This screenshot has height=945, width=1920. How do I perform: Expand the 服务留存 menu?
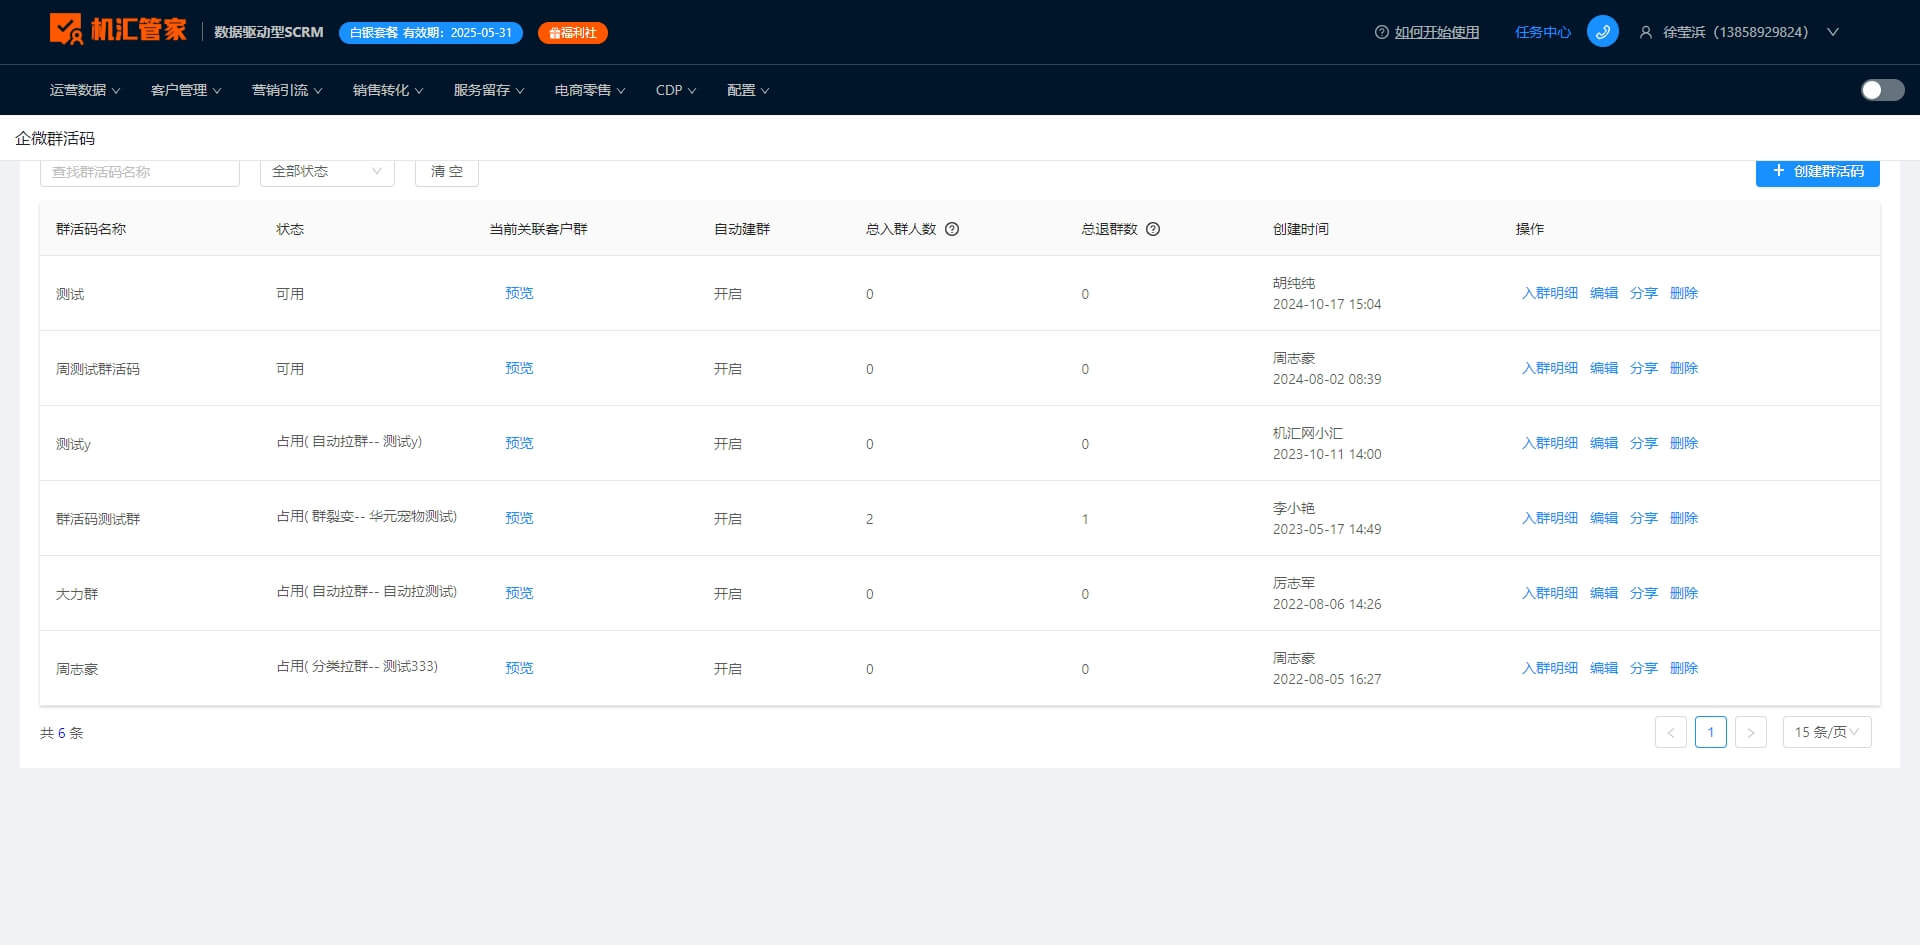pyautogui.click(x=489, y=90)
